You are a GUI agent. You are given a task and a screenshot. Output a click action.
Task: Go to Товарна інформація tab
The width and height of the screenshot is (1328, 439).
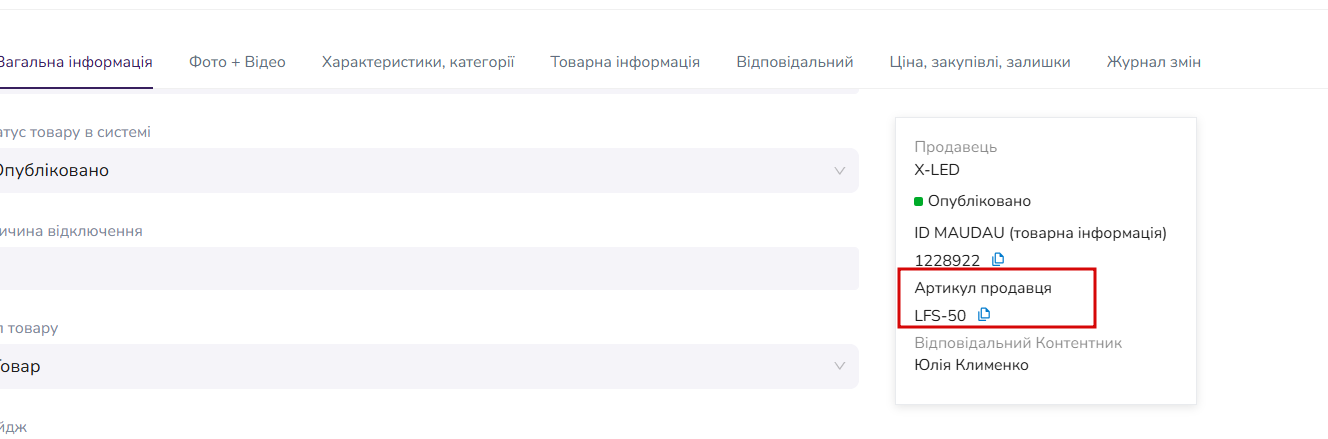(625, 62)
